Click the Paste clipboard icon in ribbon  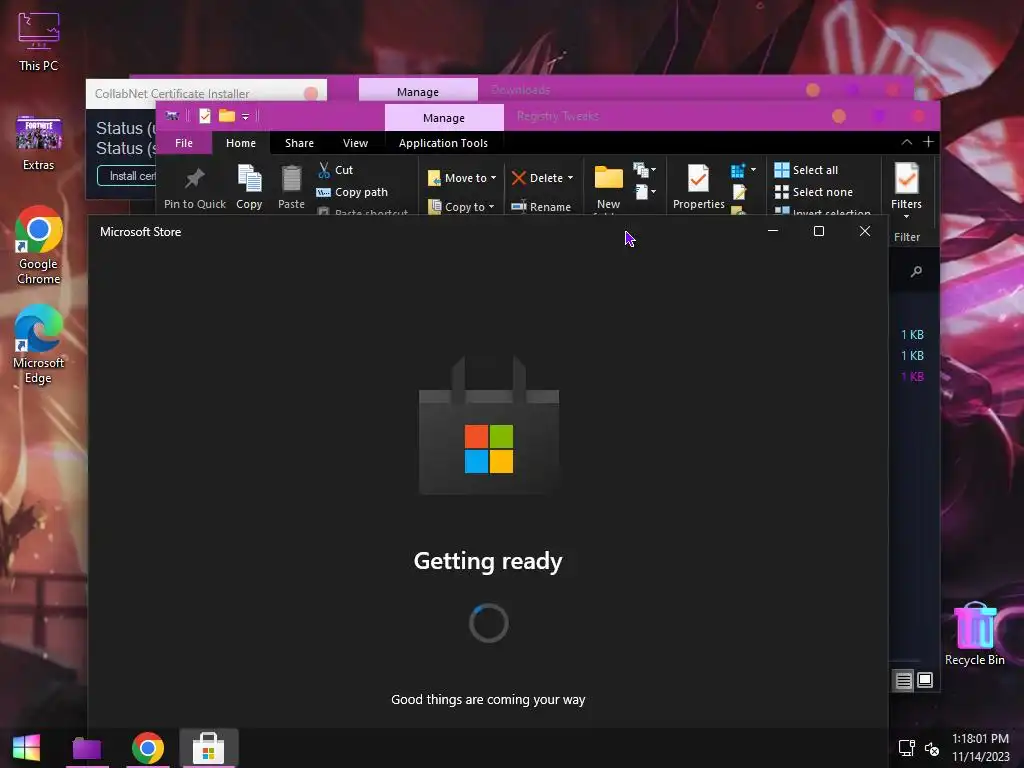click(x=291, y=189)
